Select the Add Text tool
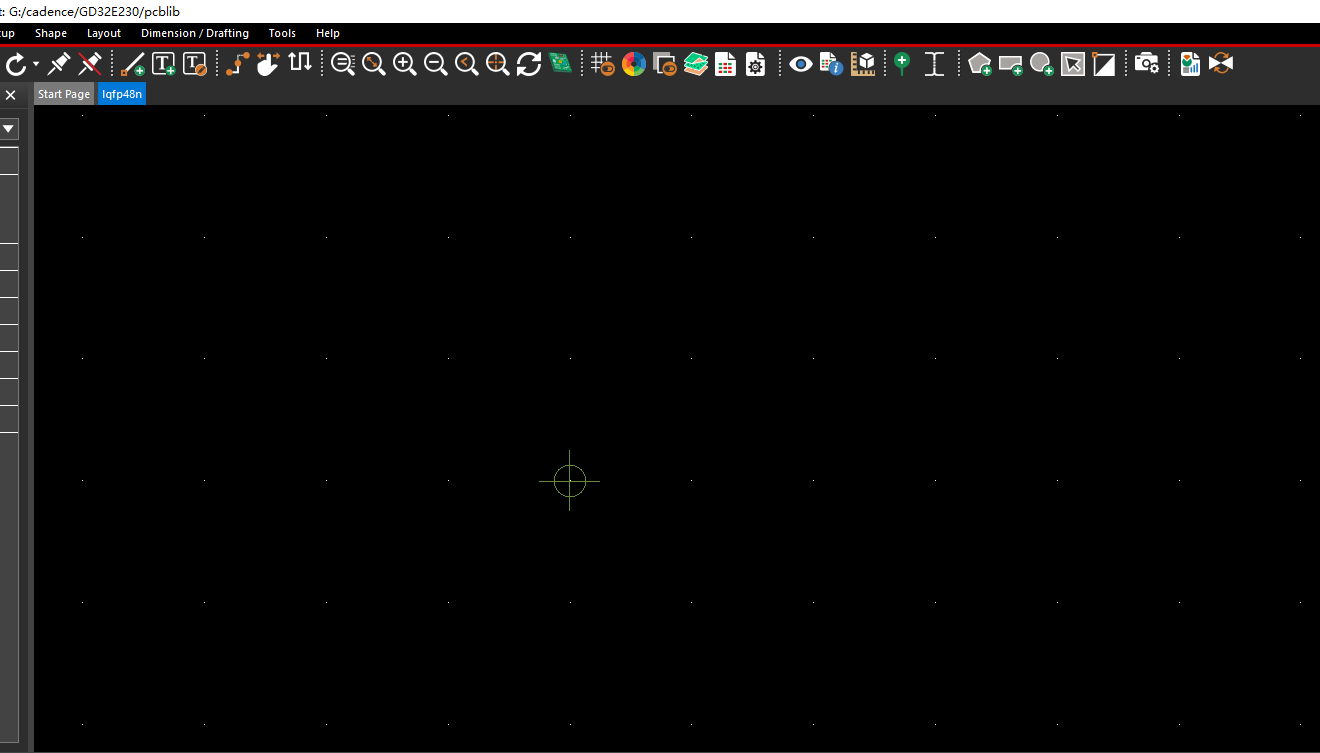 point(164,64)
